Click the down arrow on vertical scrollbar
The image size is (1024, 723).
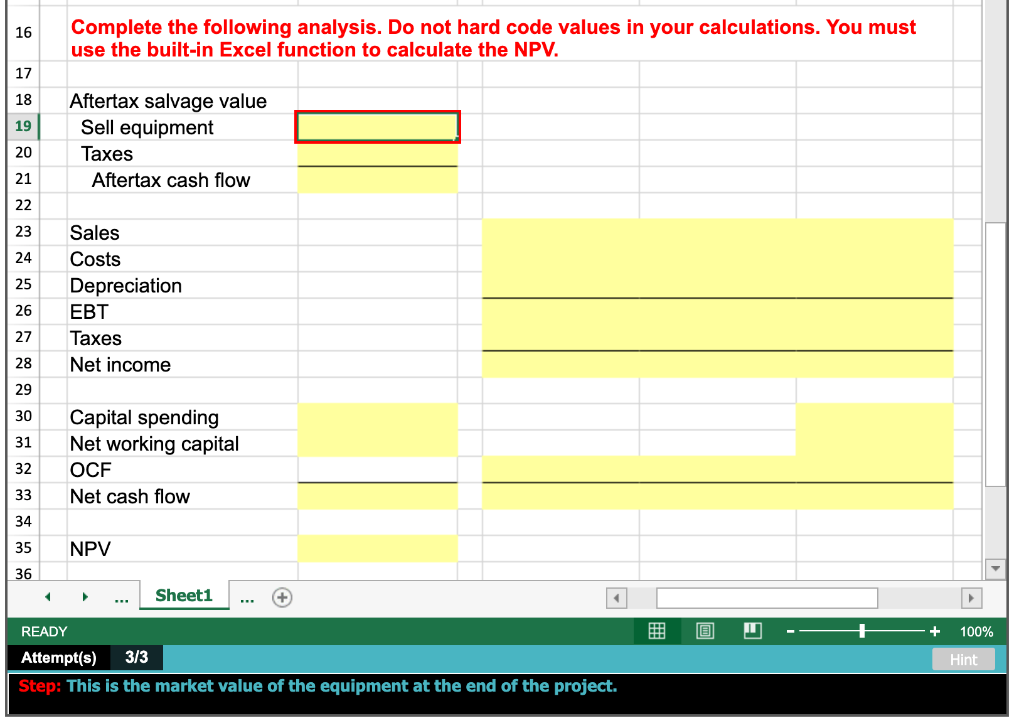[995, 569]
